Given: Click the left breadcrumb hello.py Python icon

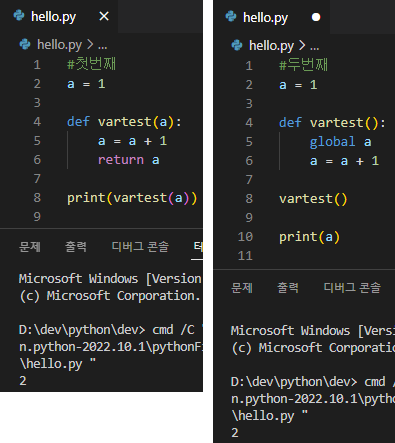Looking at the screenshot, I should coord(25,44).
